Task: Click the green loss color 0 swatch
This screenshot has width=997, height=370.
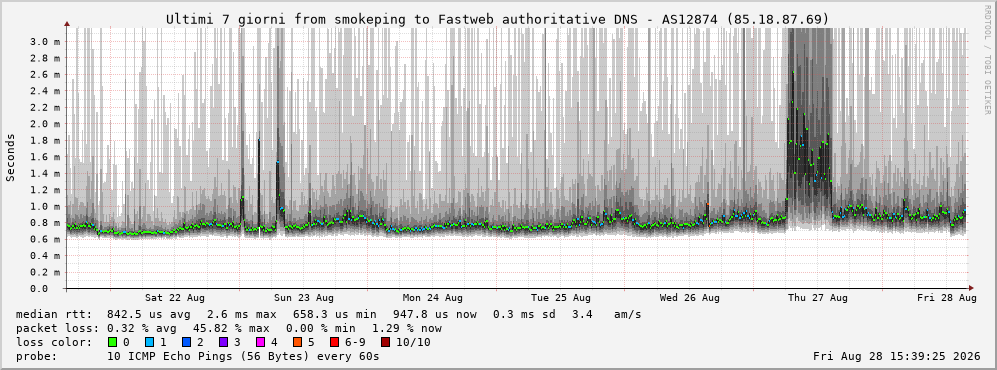Action: [113, 342]
